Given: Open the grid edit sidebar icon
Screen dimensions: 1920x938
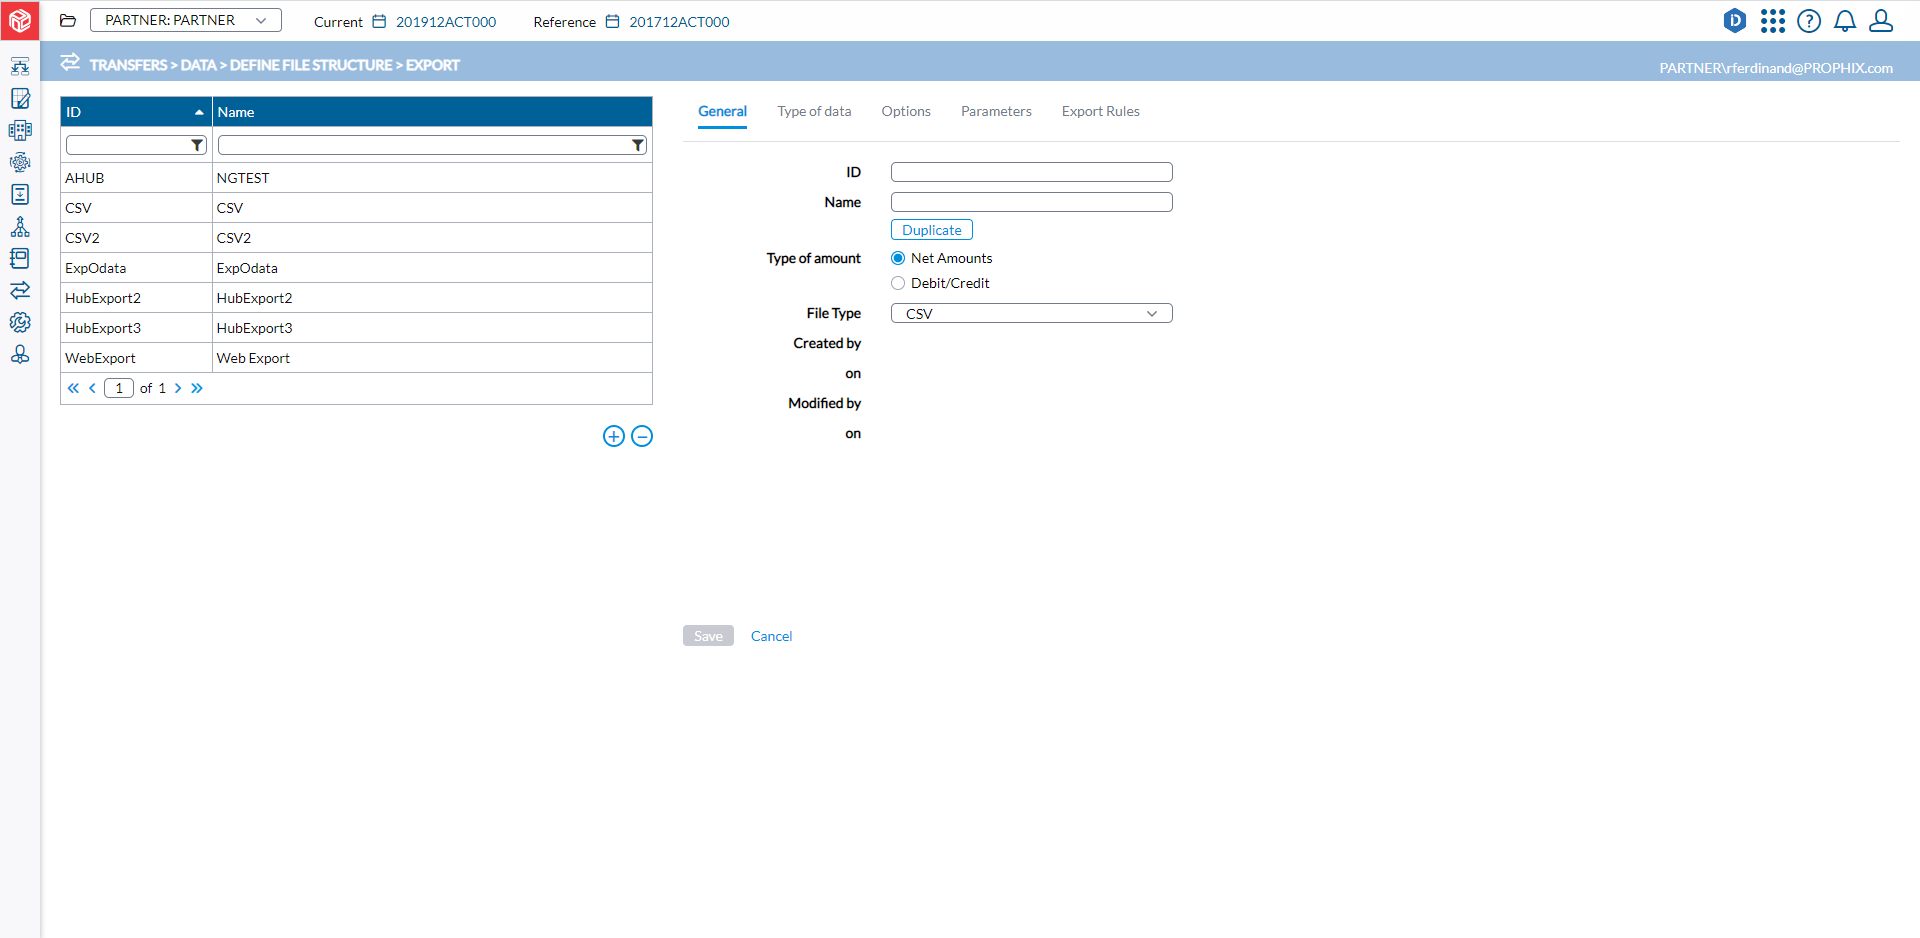Looking at the screenshot, I should [20, 98].
